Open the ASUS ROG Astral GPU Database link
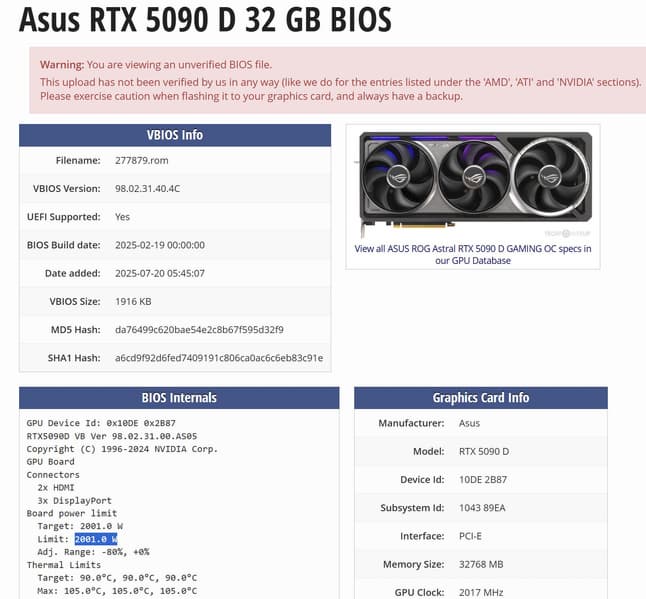Image resolution: width=646 pixels, height=599 pixels. tap(472, 254)
